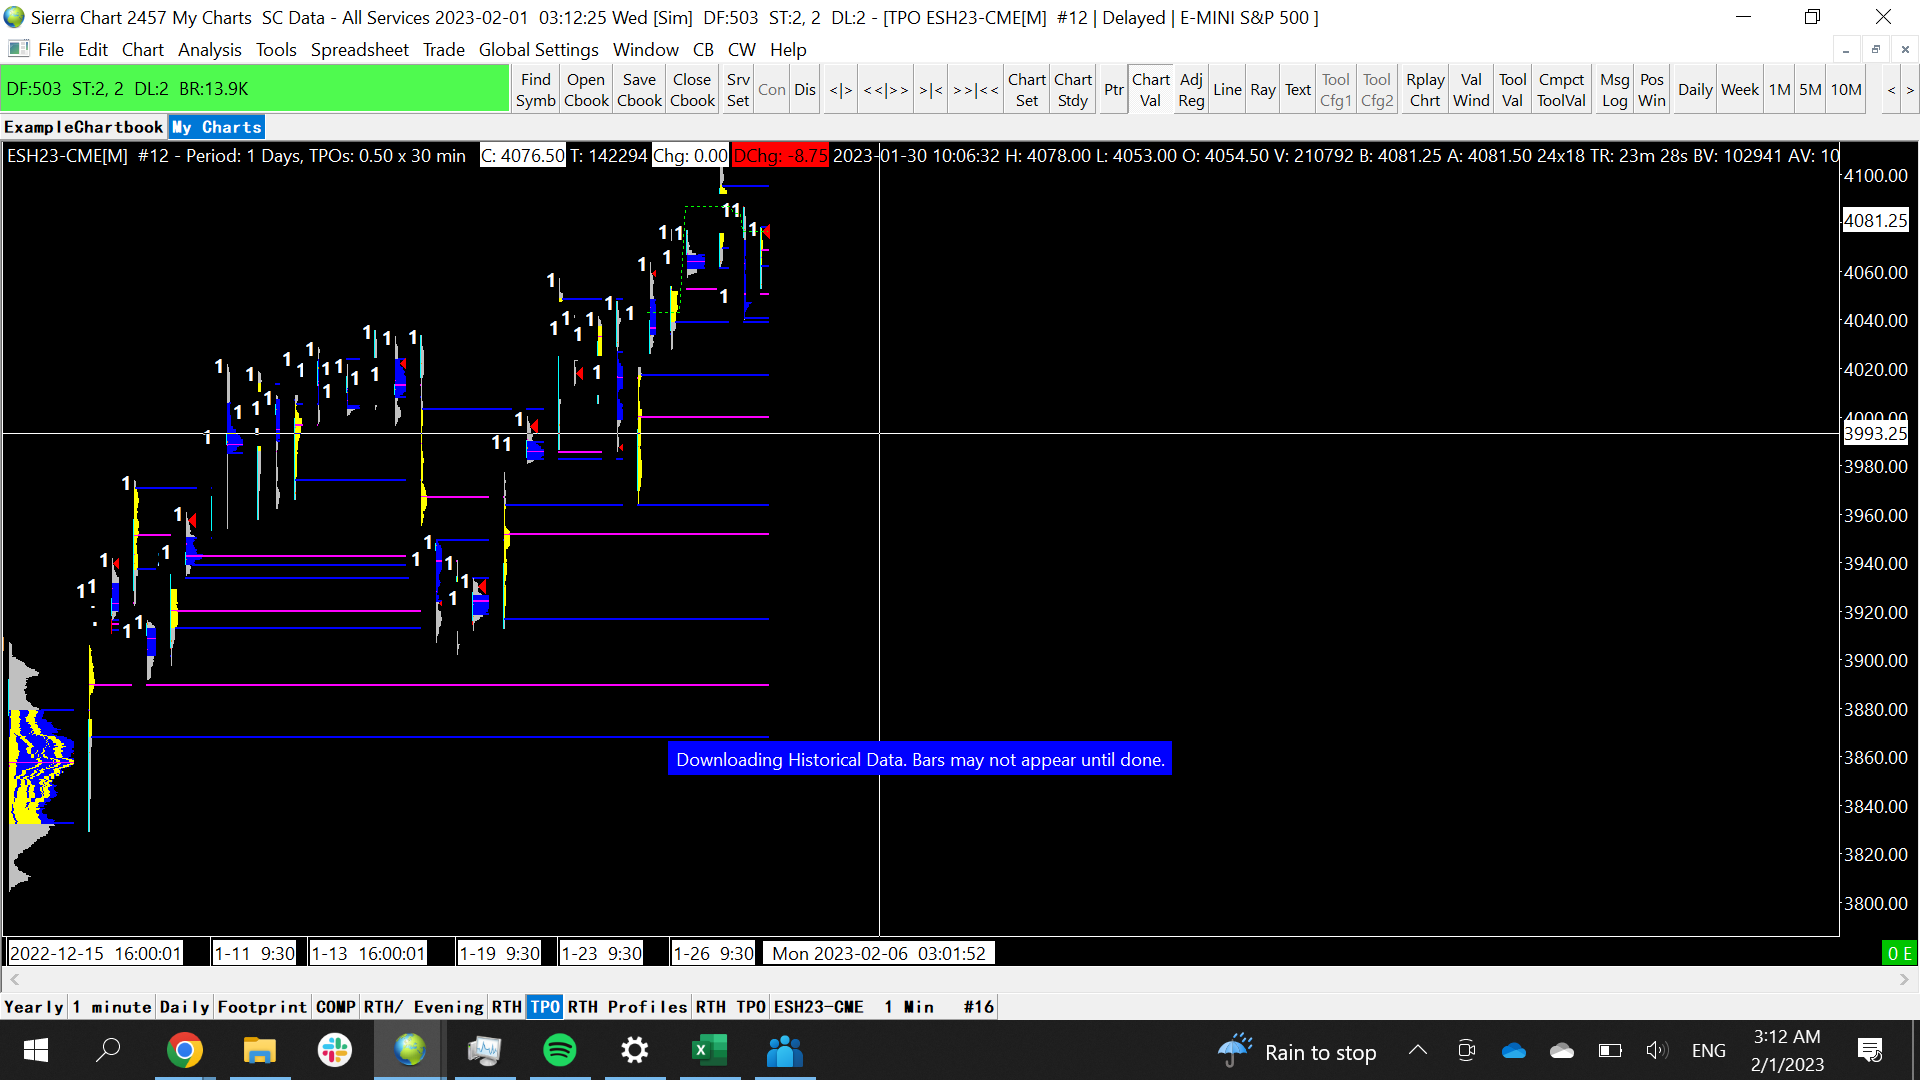Select the Ray drawing tool
Image resolution: width=1920 pixels, height=1080 pixels.
click(1262, 90)
